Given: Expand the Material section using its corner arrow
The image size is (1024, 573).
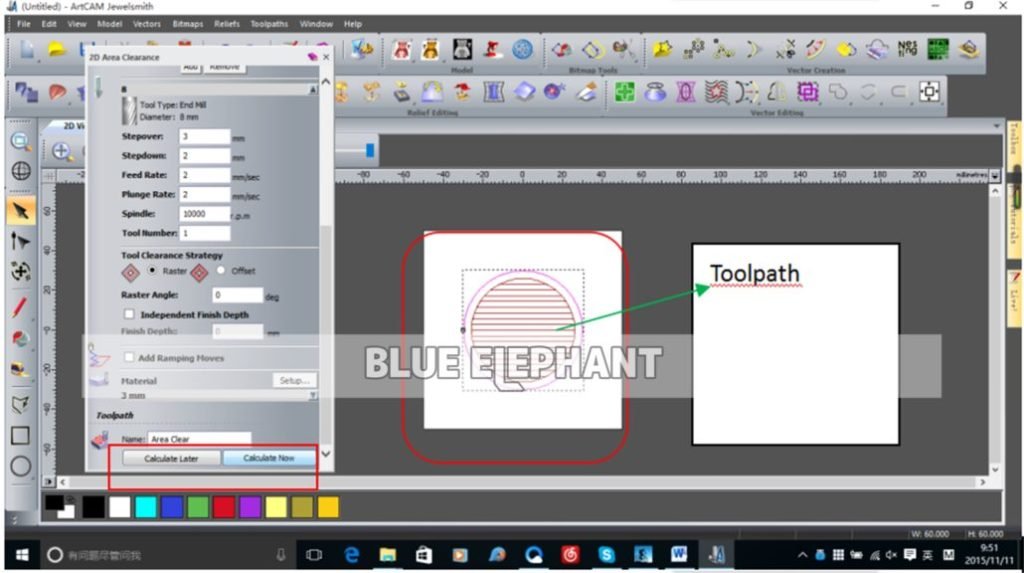Looking at the screenshot, I should [313, 395].
